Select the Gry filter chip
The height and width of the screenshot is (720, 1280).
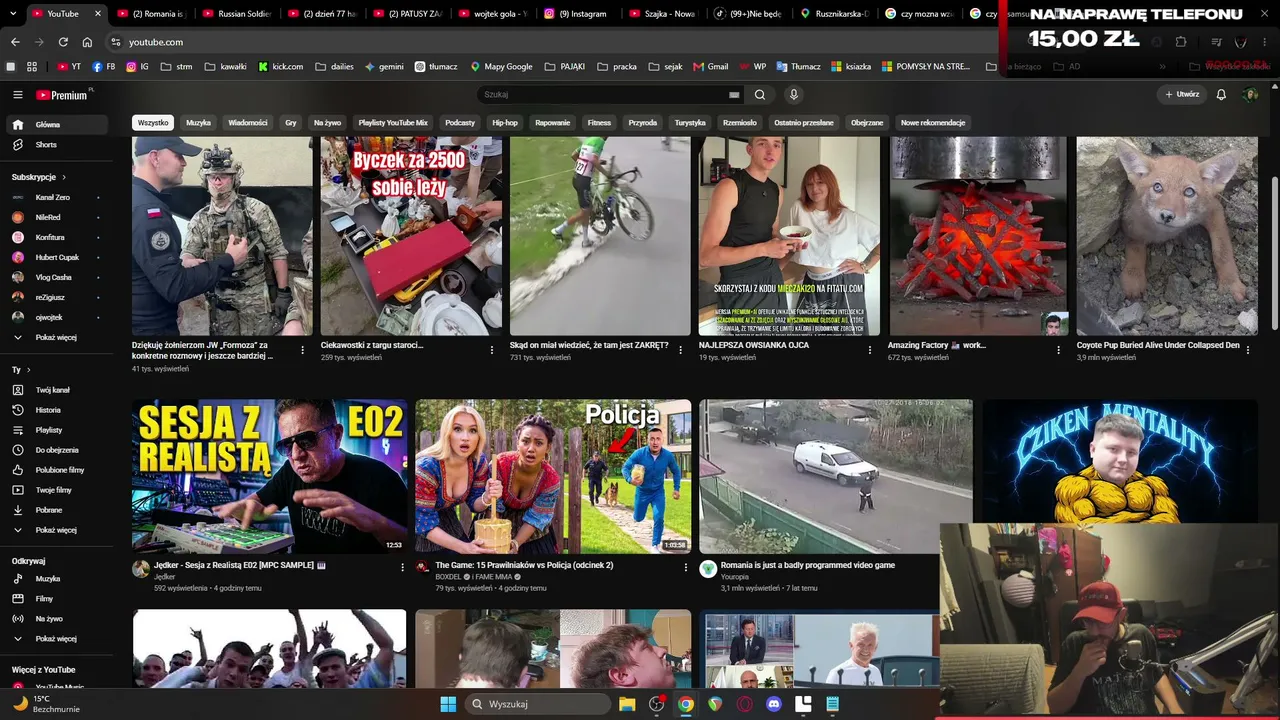tap(291, 123)
